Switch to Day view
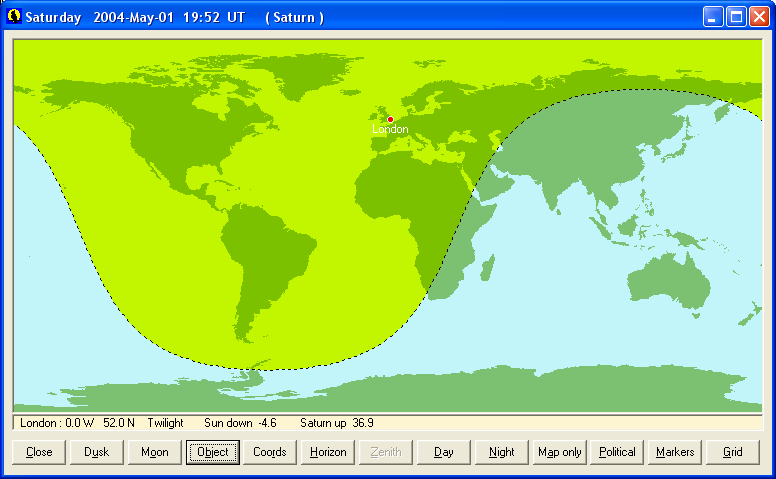This screenshot has width=776, height=479. coord(444,452)
